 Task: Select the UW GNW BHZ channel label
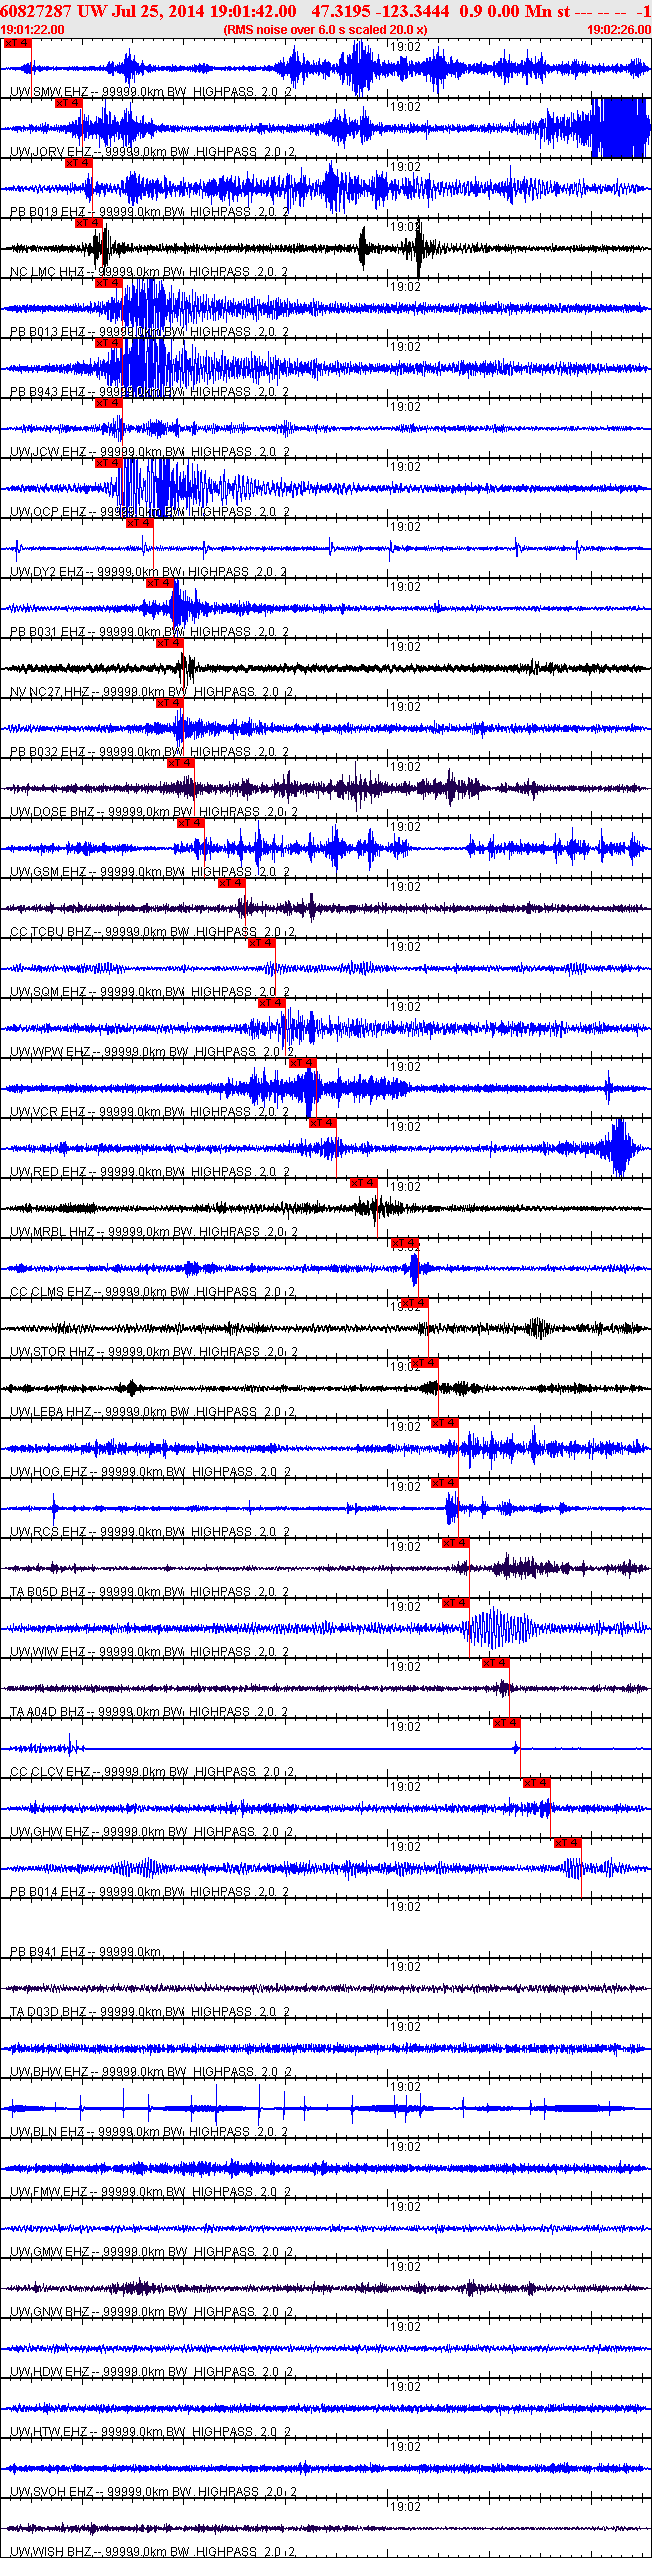(x=152, y=2312)
